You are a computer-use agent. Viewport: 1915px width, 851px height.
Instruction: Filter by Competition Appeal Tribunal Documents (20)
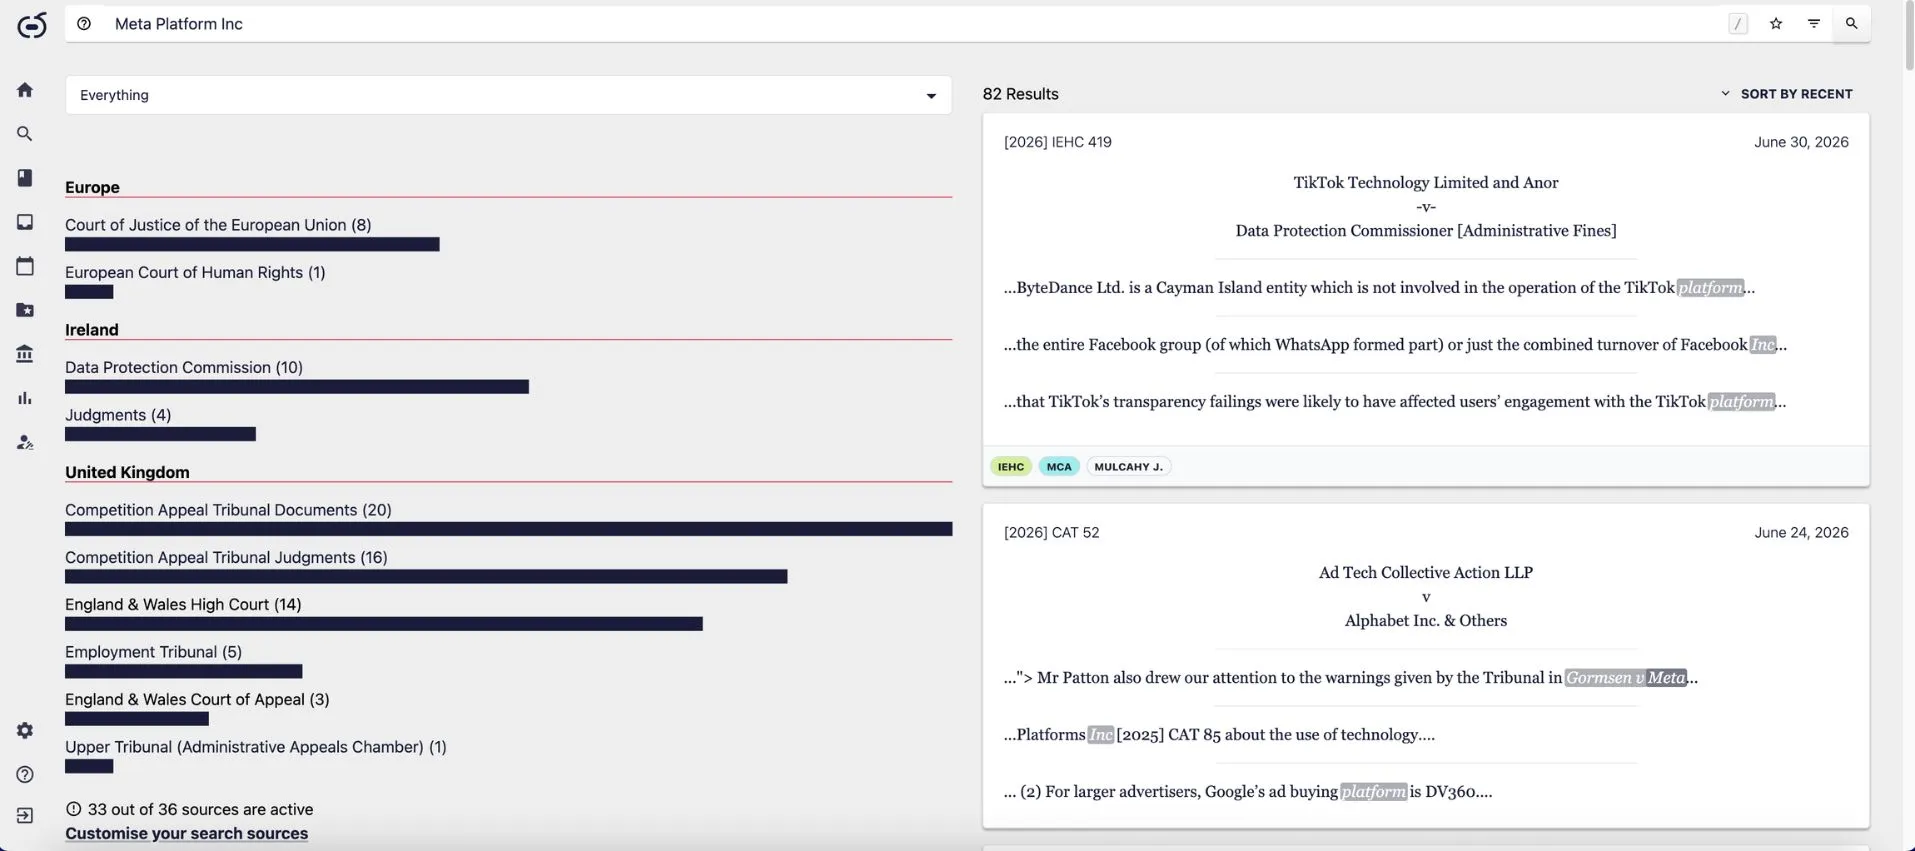(228, 510)
